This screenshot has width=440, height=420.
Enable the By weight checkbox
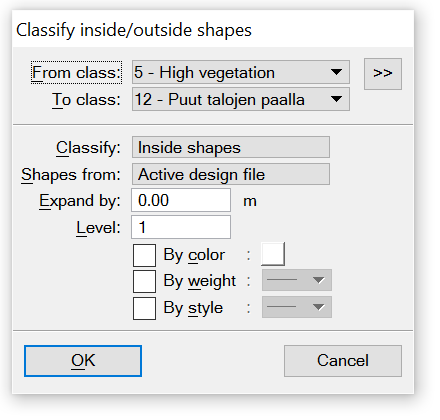point(144,281)
